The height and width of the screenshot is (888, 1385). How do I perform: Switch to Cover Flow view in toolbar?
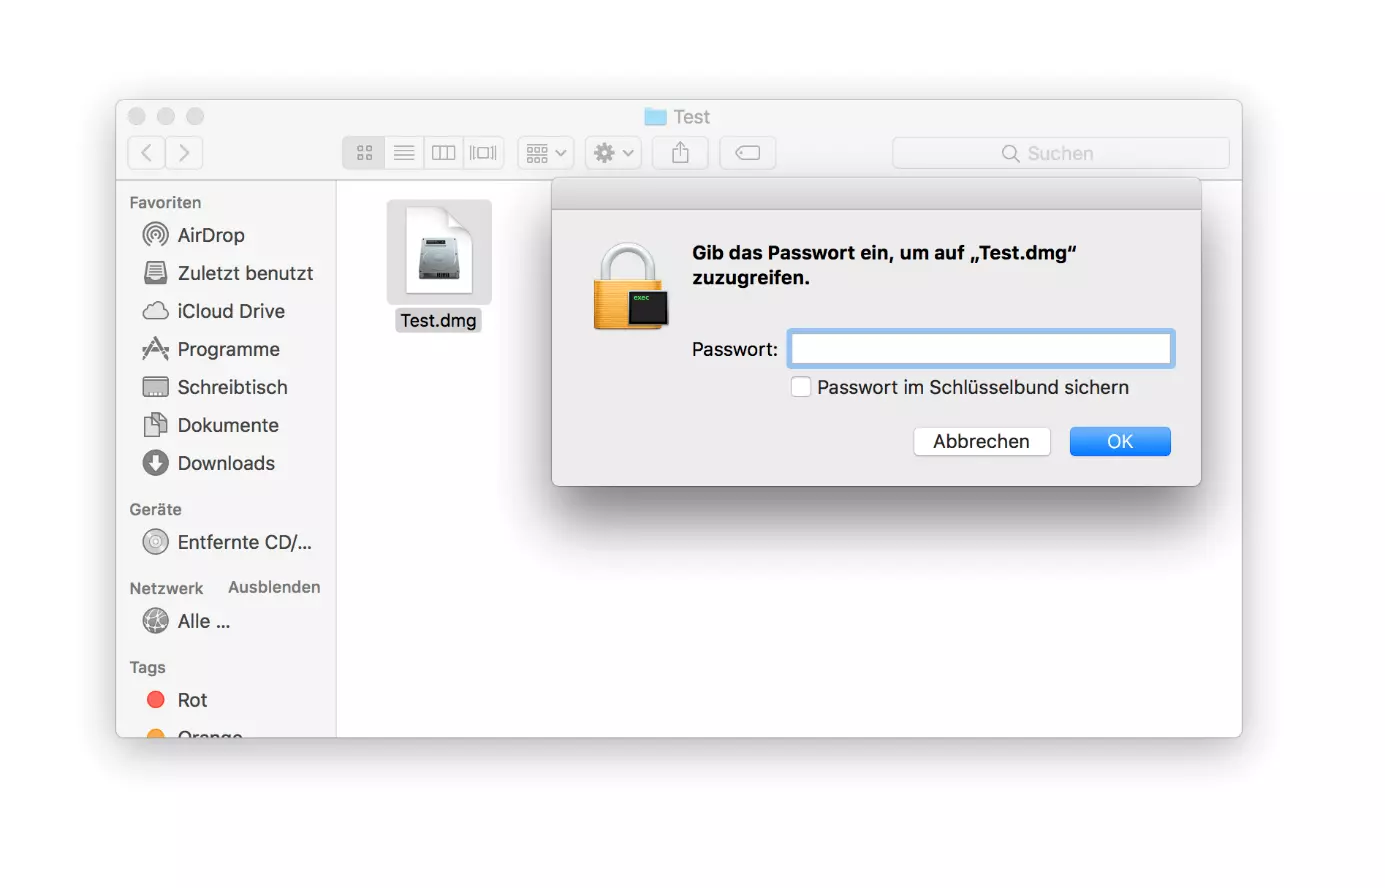click(x=483, y=153)
